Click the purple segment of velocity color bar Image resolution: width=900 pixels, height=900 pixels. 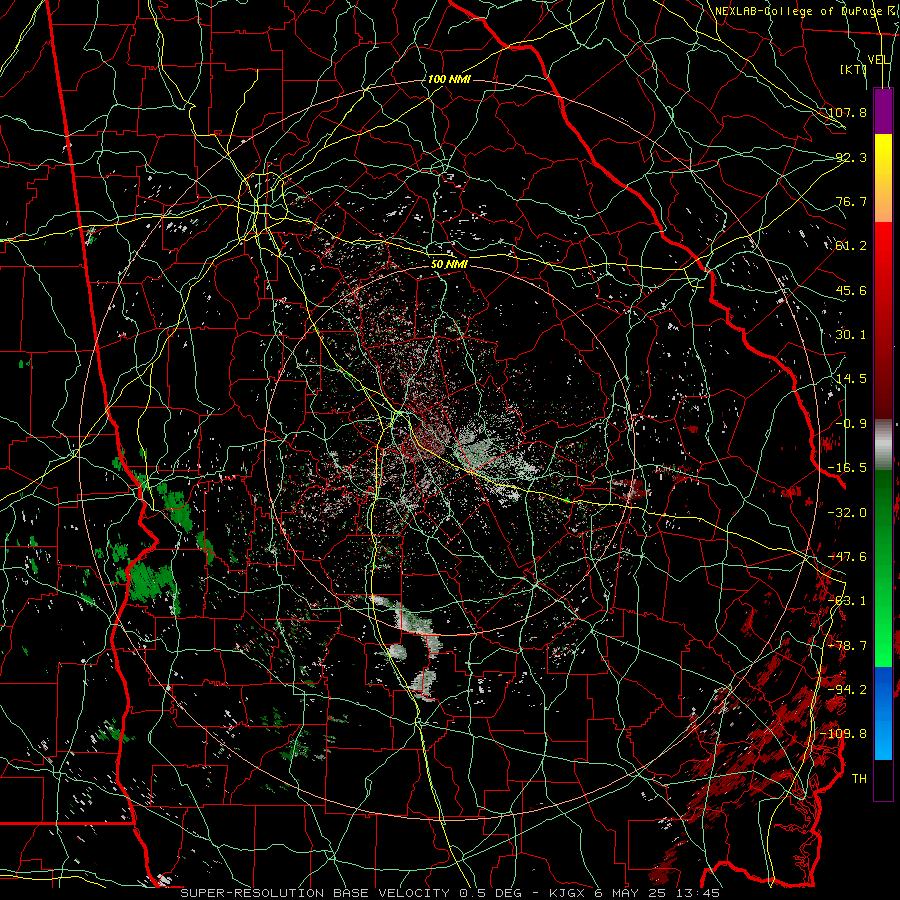click(x=883, y=111)
